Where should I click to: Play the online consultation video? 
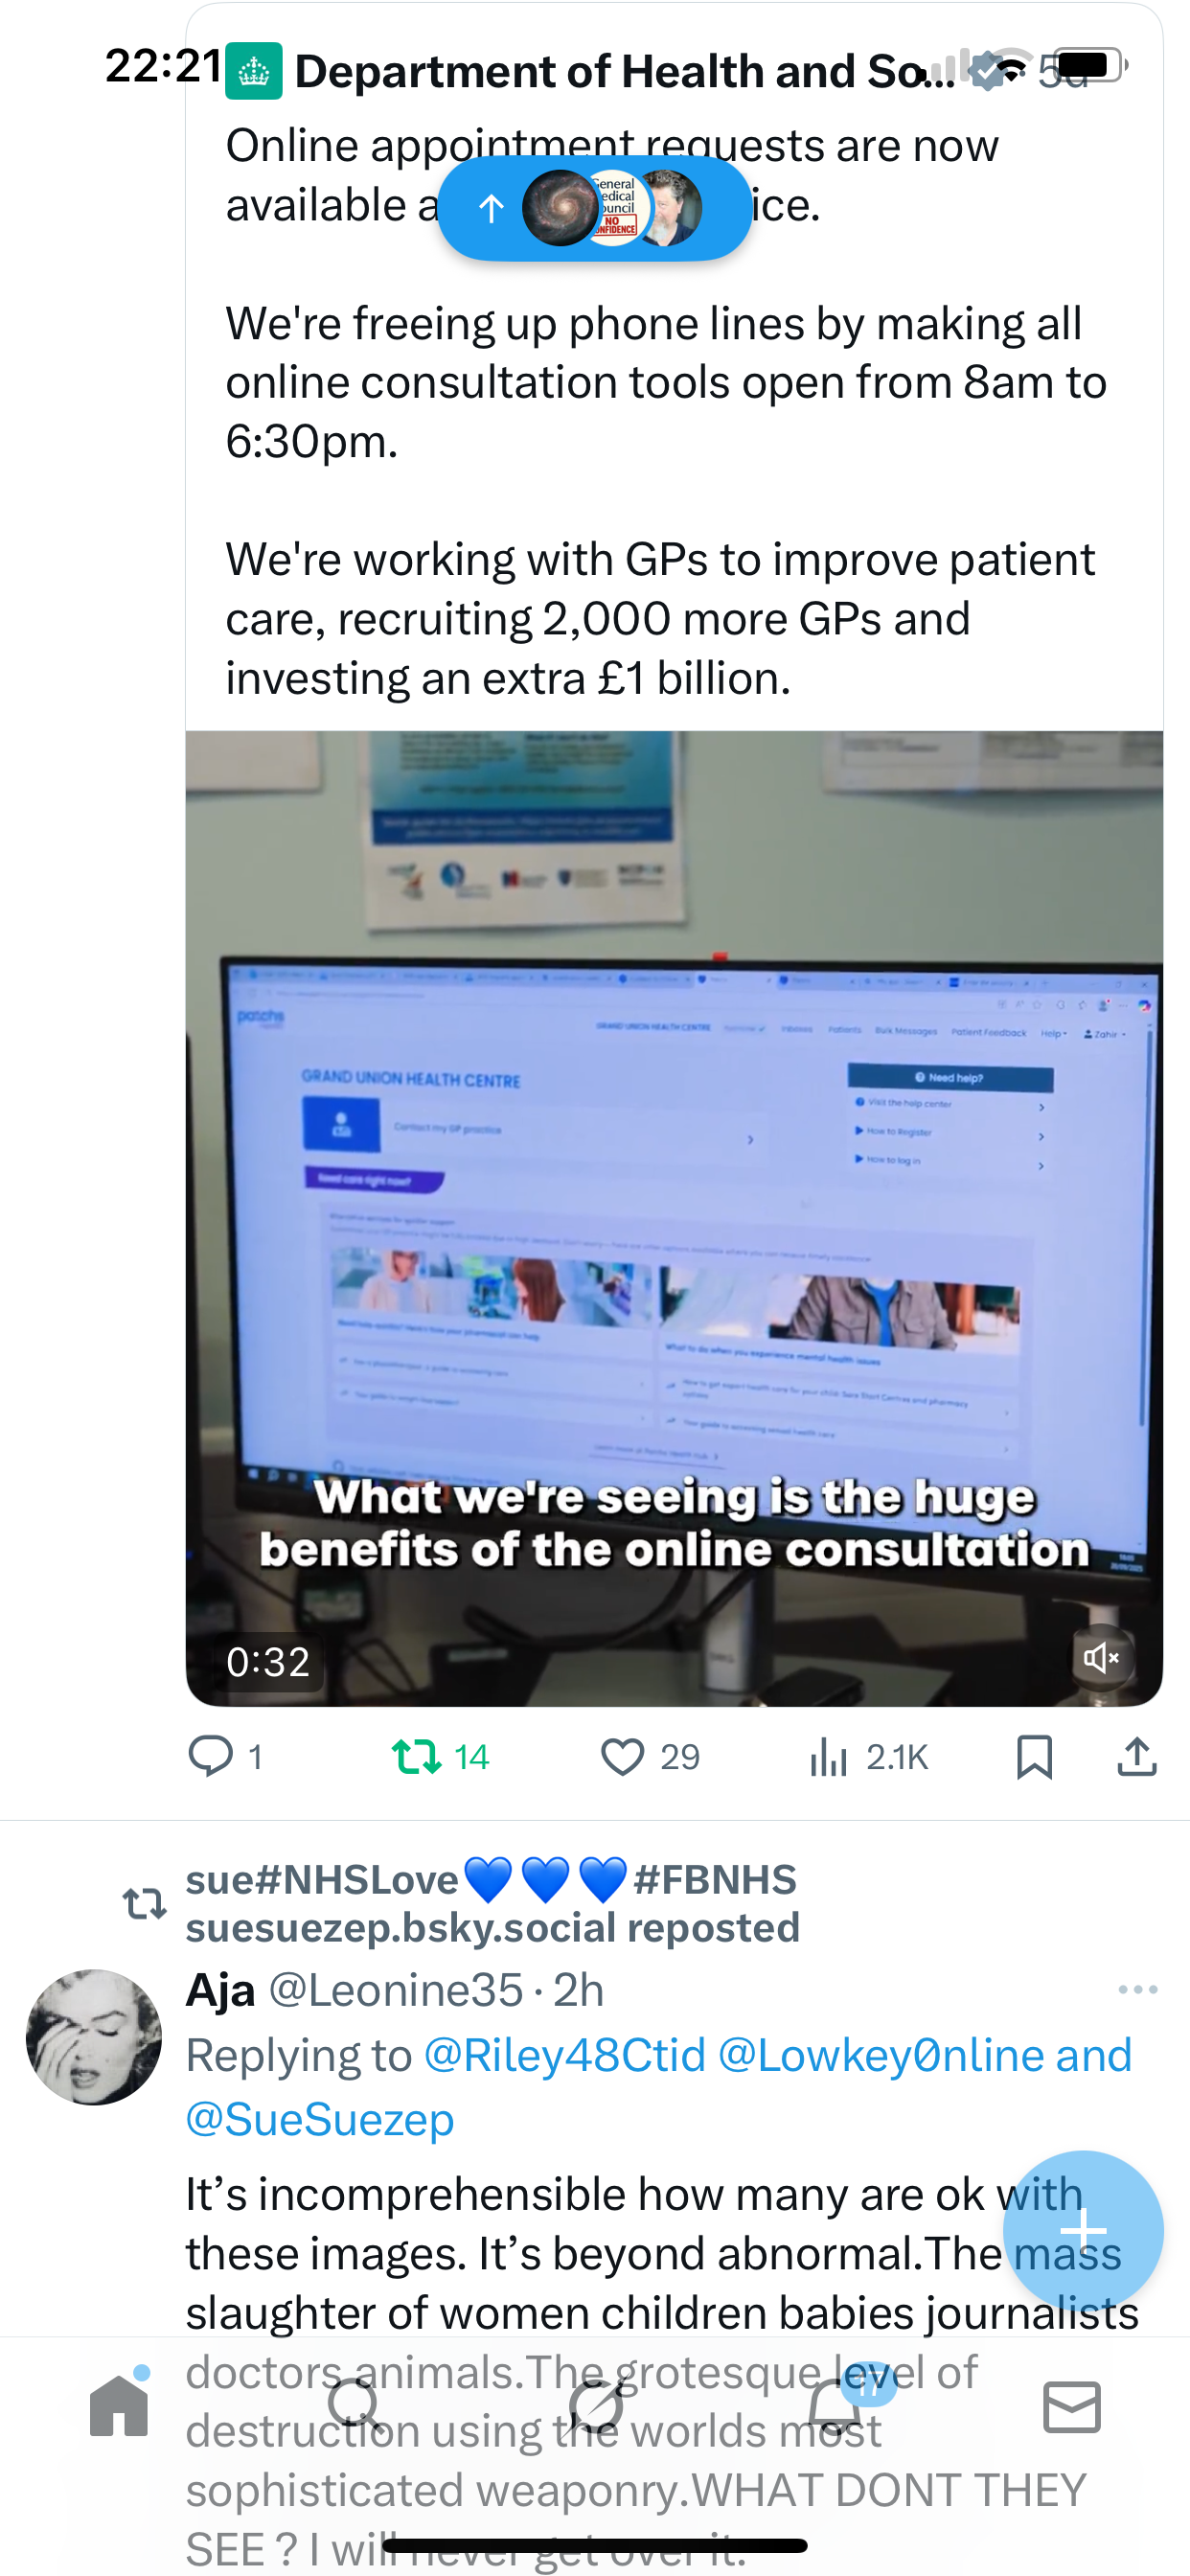coord(674,1218)
